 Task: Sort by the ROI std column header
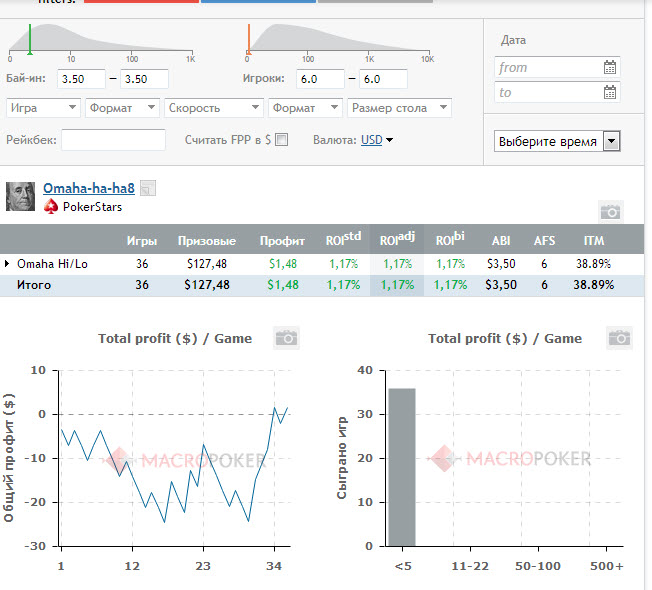tap(343, 239)
